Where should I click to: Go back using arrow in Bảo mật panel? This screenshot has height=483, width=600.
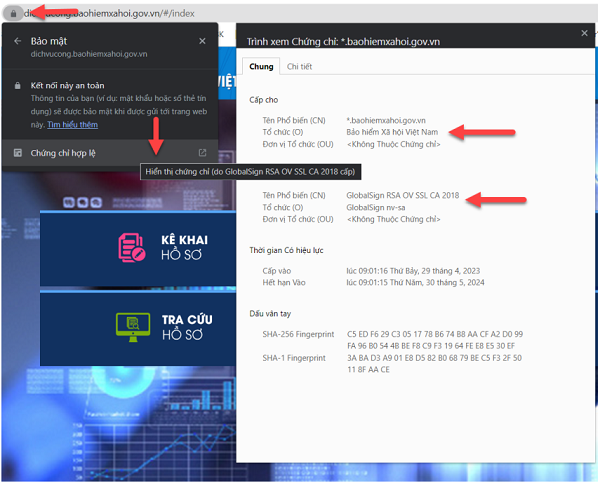(18, 41)
